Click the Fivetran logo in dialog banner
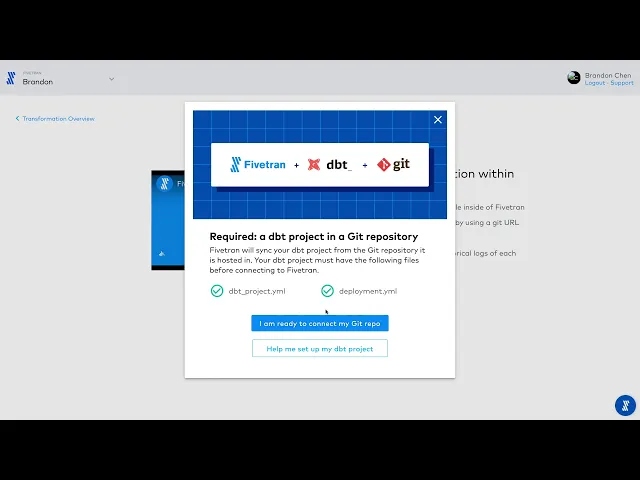This screenshot has width=640, height=480. [x=258, y=164]
